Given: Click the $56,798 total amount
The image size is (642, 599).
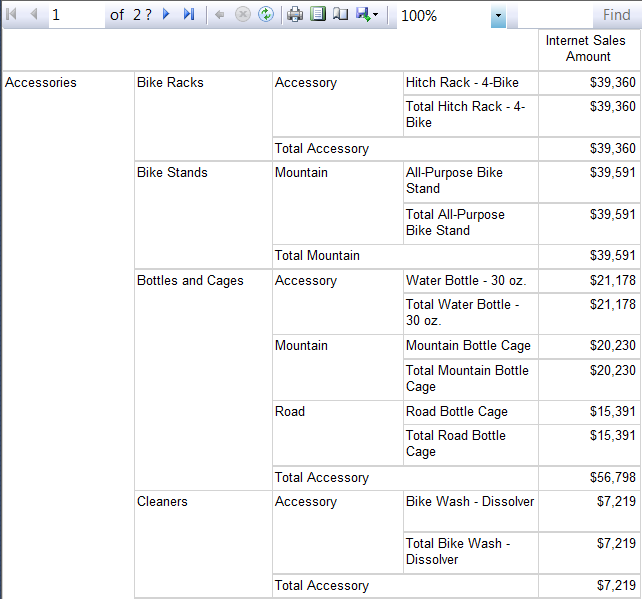Looking at the screenshot, I should coord(589,478).
